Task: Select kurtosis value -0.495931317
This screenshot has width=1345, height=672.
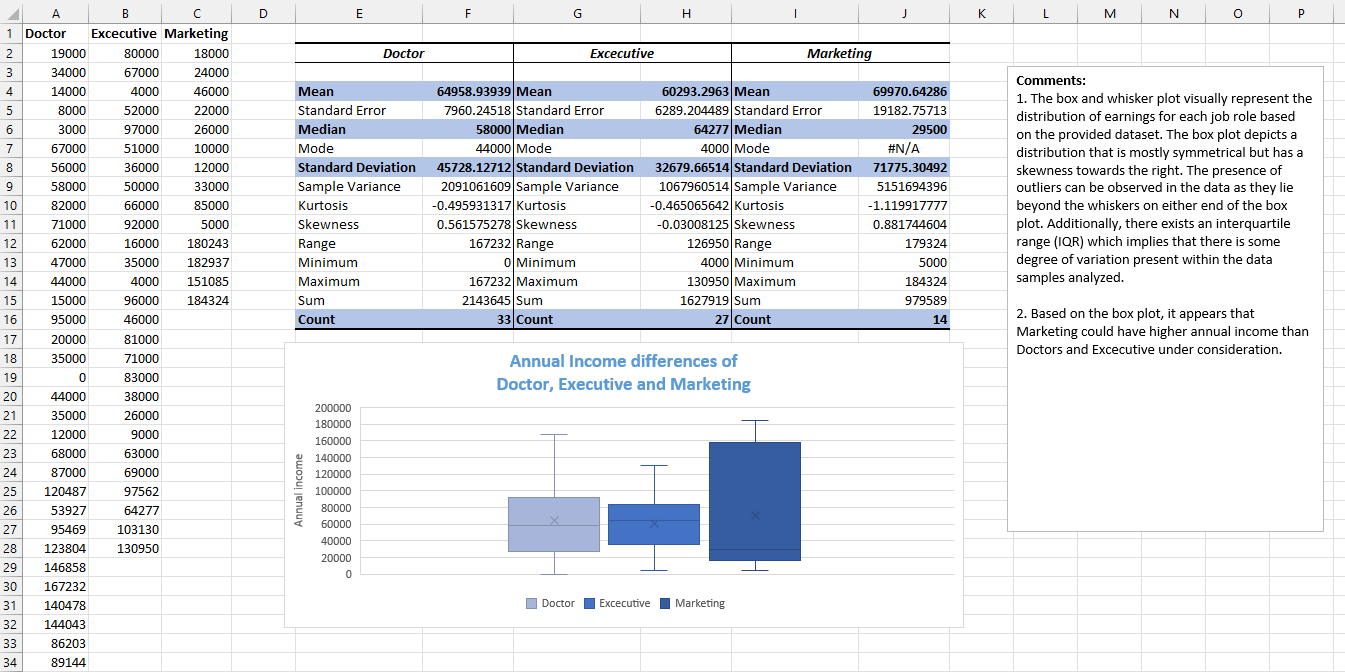Action: click(468, 205)
